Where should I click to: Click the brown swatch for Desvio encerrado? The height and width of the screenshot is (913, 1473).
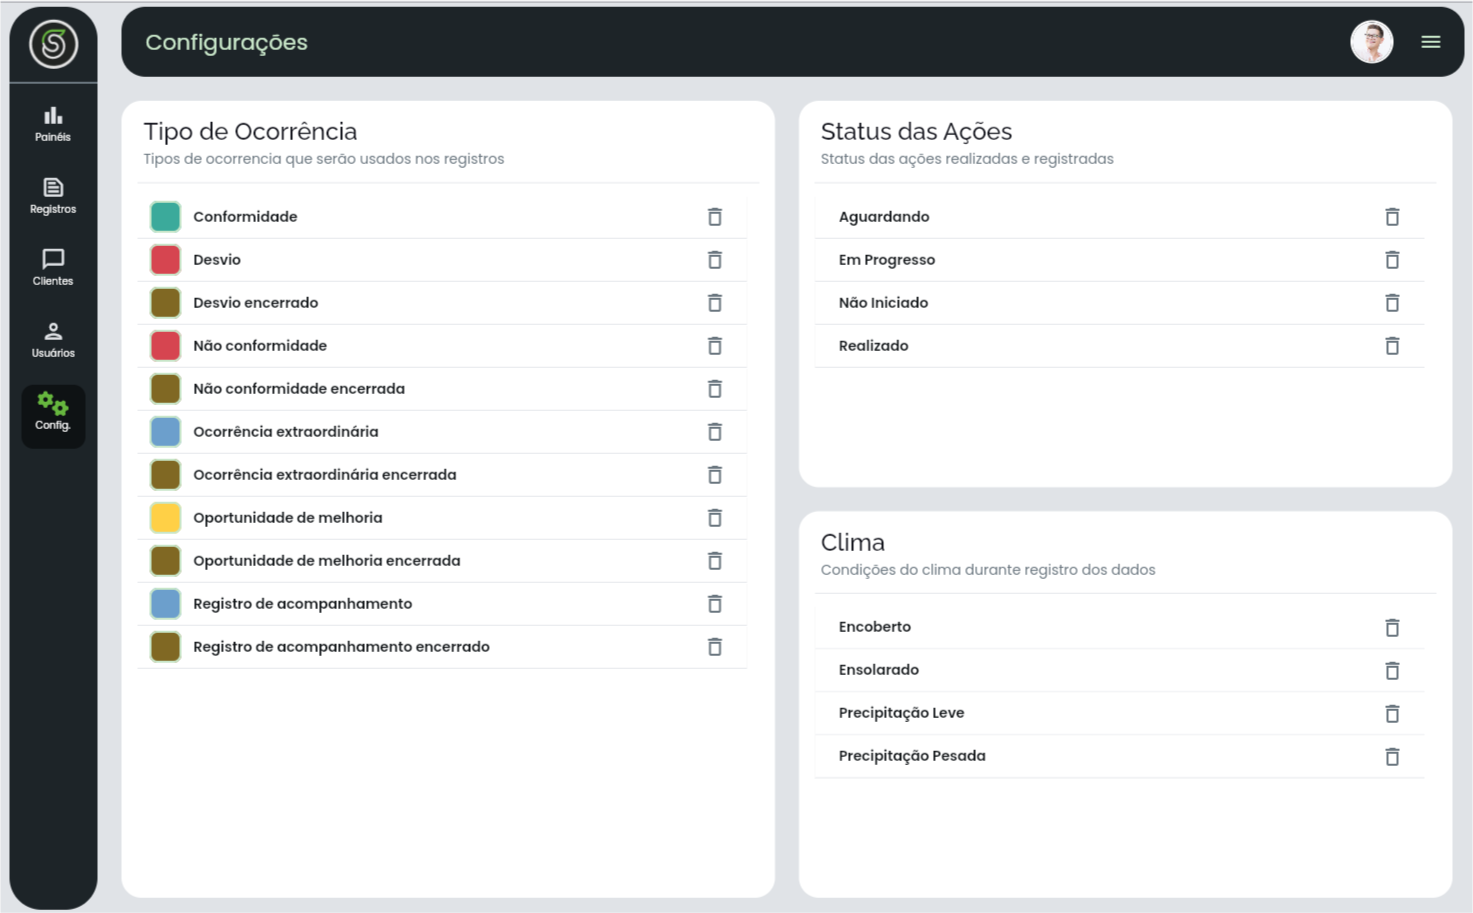coord(165,302)
